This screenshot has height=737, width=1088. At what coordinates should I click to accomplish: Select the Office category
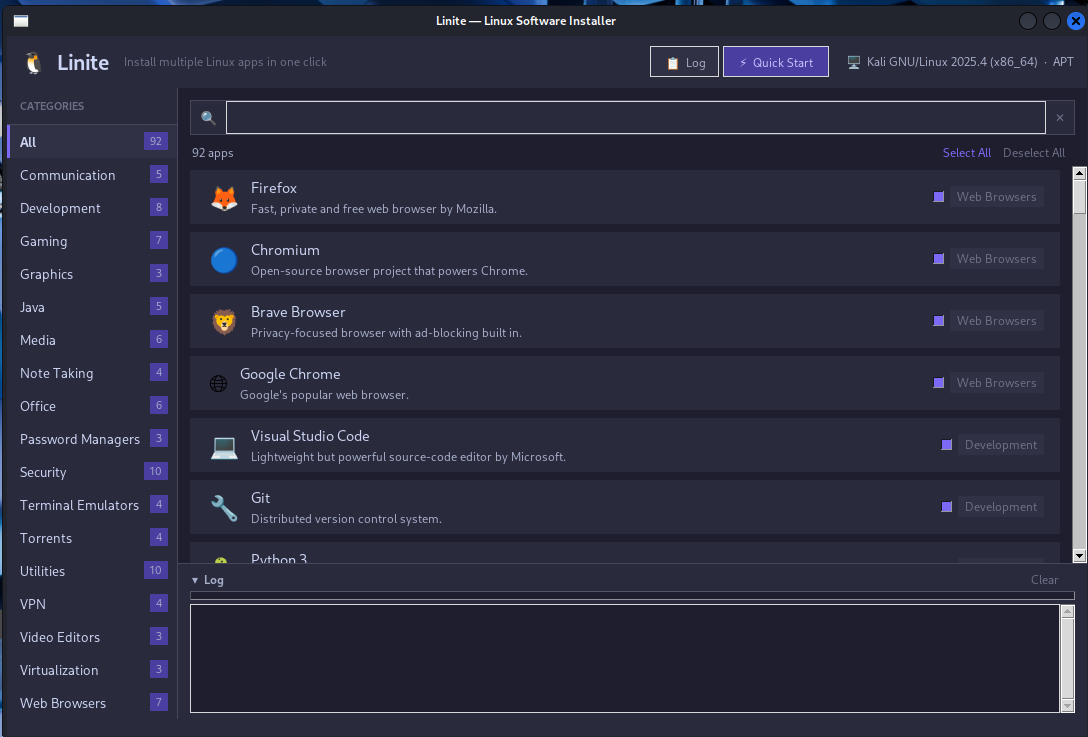pos(90,406)
